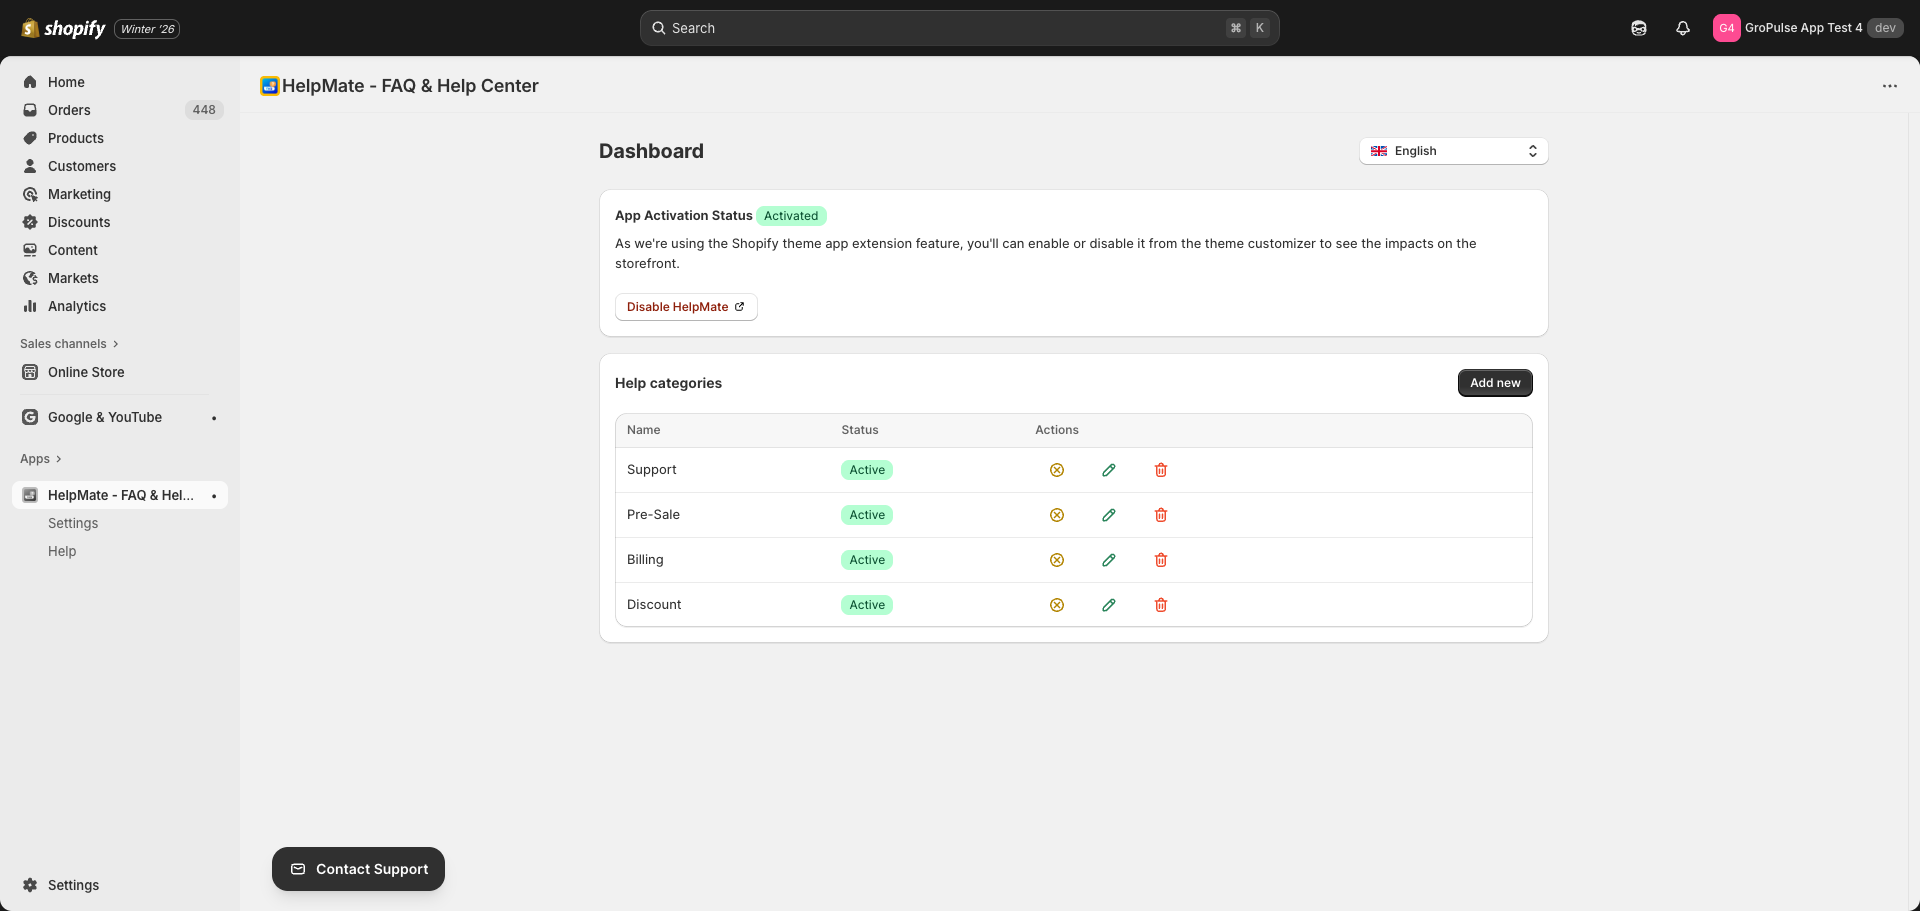This screenshot has width=1920, height=911.
Task: Delete the Billing help category
Action: (x=1161, y=560)
